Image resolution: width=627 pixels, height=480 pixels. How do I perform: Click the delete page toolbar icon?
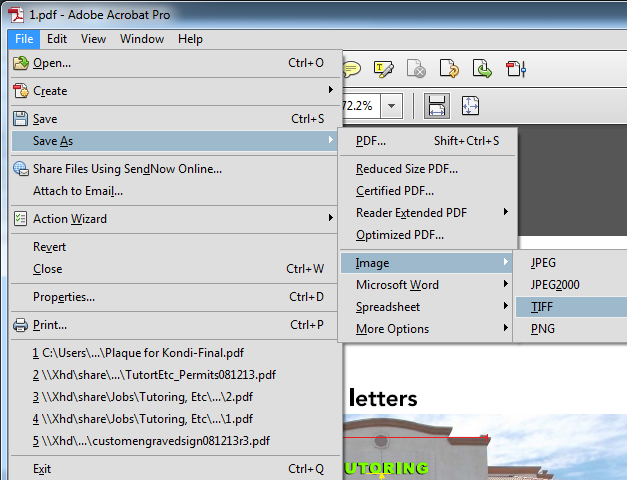pos(416,69)
